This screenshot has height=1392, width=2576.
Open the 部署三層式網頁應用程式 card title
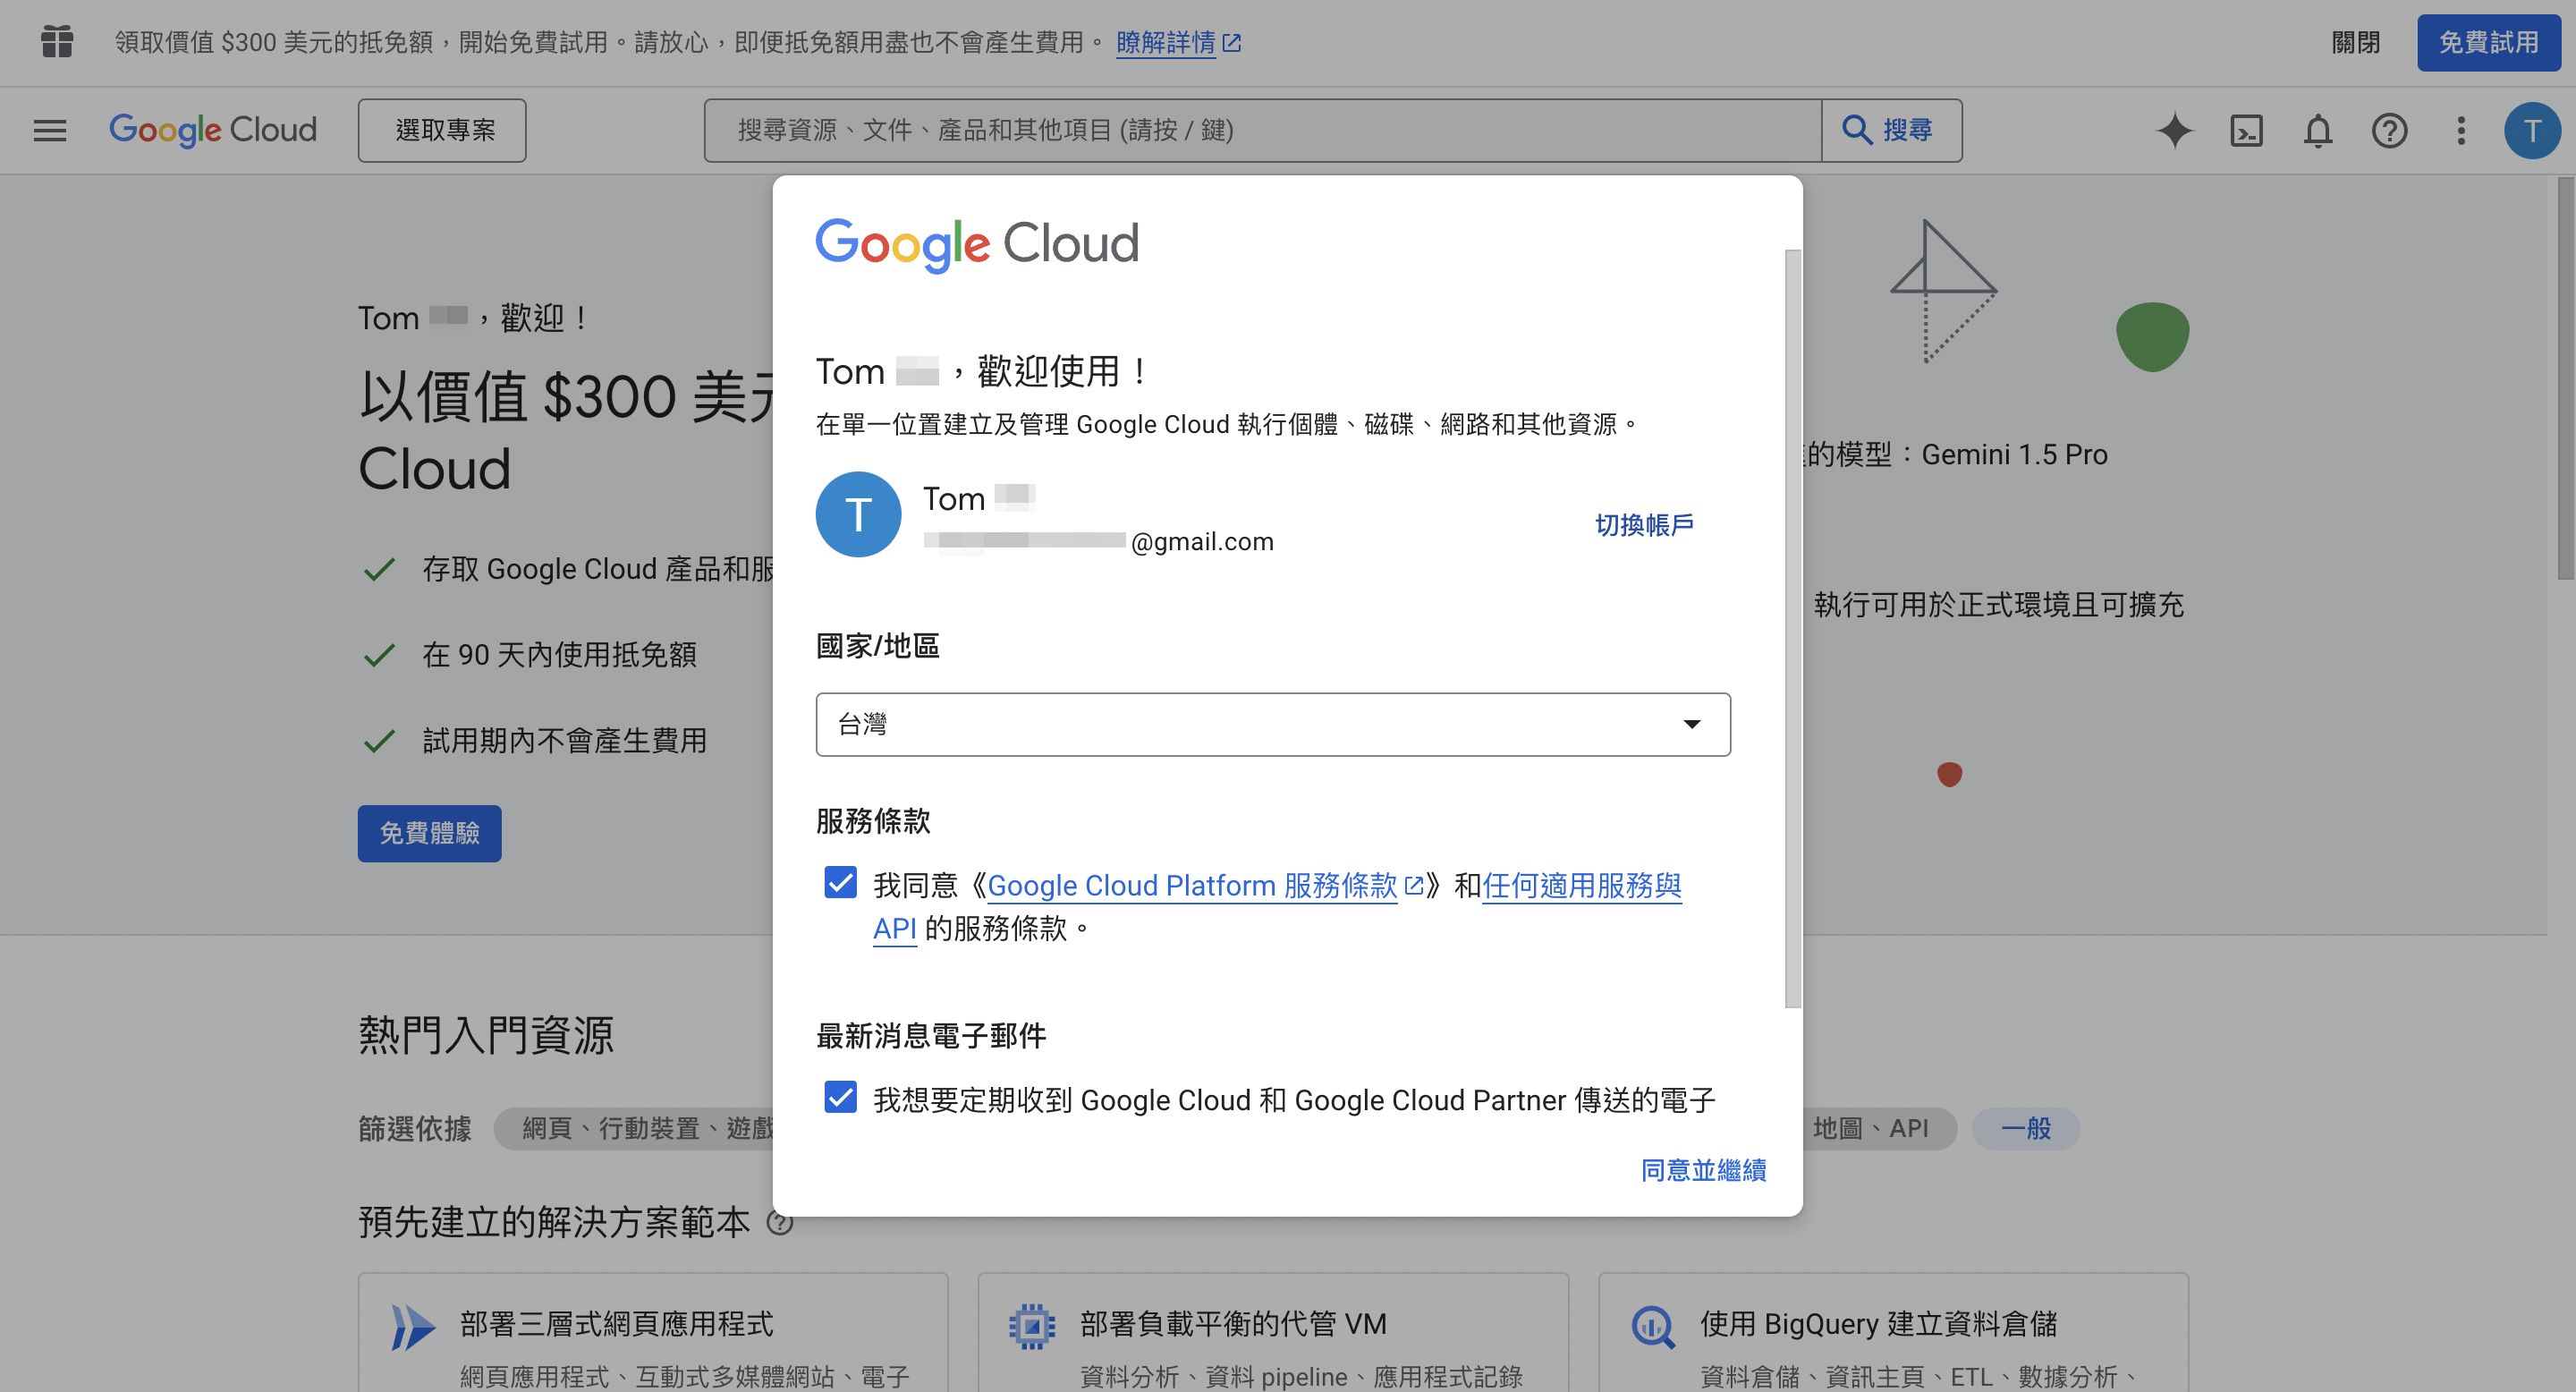(x=617, y=1324)
